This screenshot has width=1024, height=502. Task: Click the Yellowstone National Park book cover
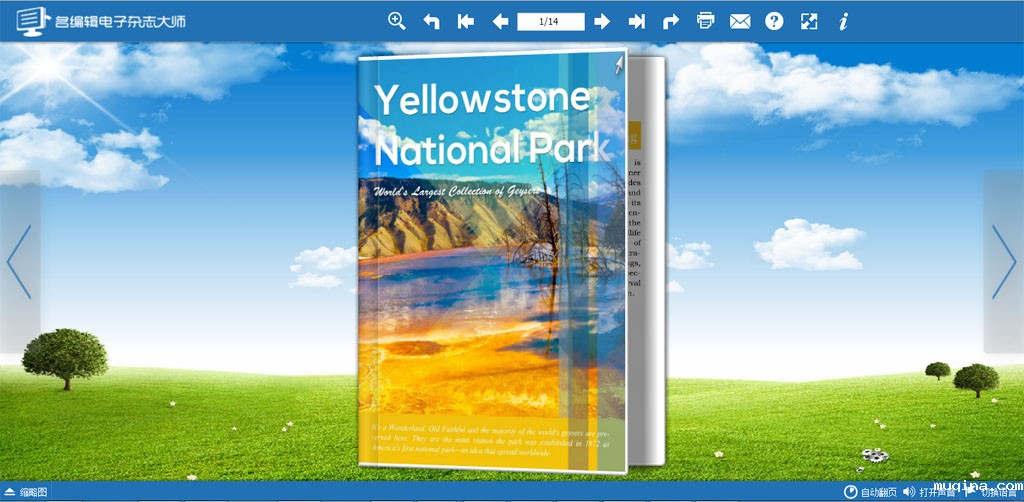click(490, 260)
